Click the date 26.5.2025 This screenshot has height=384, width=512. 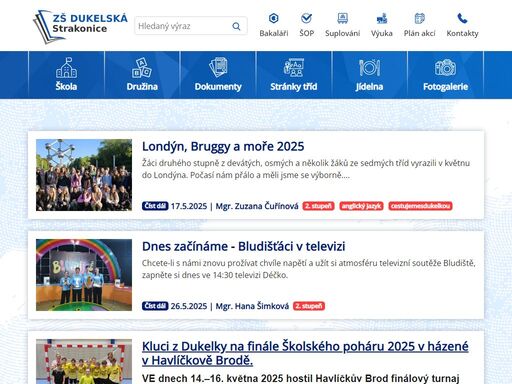[189, 306]
